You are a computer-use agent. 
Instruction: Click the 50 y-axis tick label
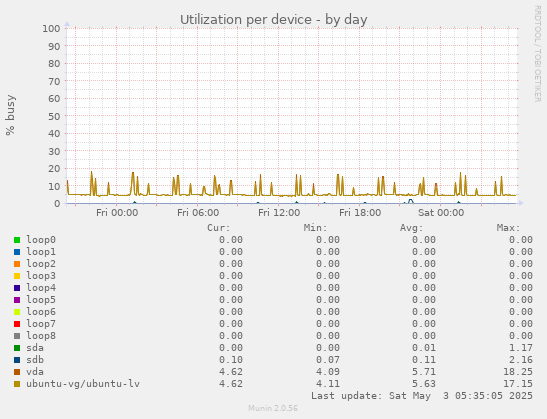point(54,116)
